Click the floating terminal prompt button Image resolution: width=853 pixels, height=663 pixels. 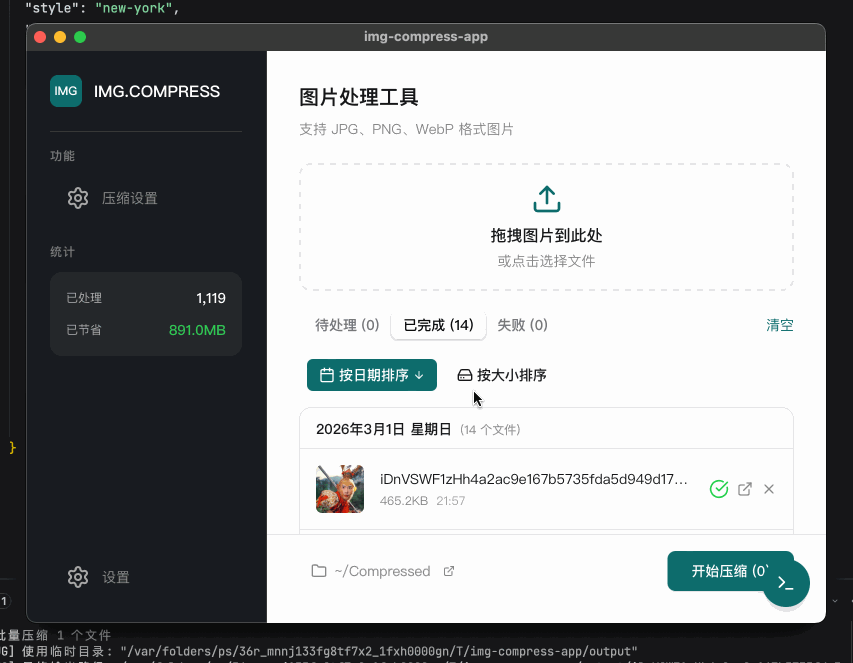coord(786,584)
